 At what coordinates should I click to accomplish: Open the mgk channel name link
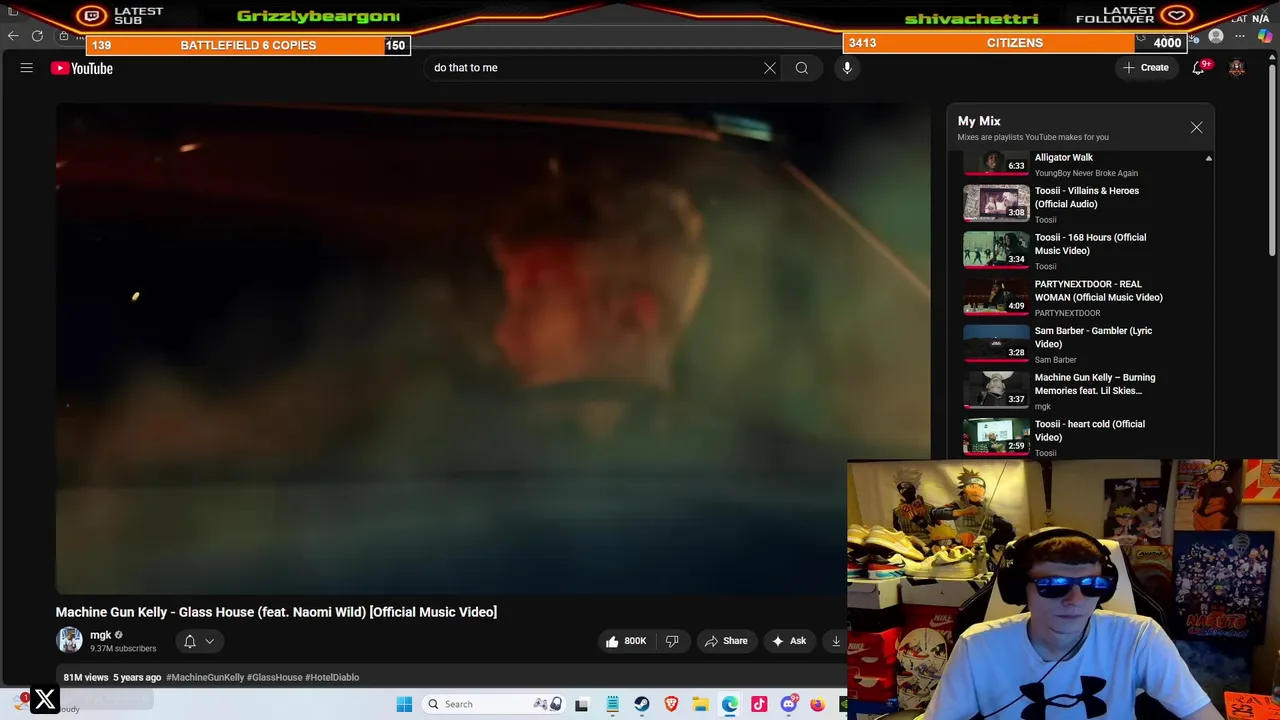pyautogui.click(x=100, y=635)
